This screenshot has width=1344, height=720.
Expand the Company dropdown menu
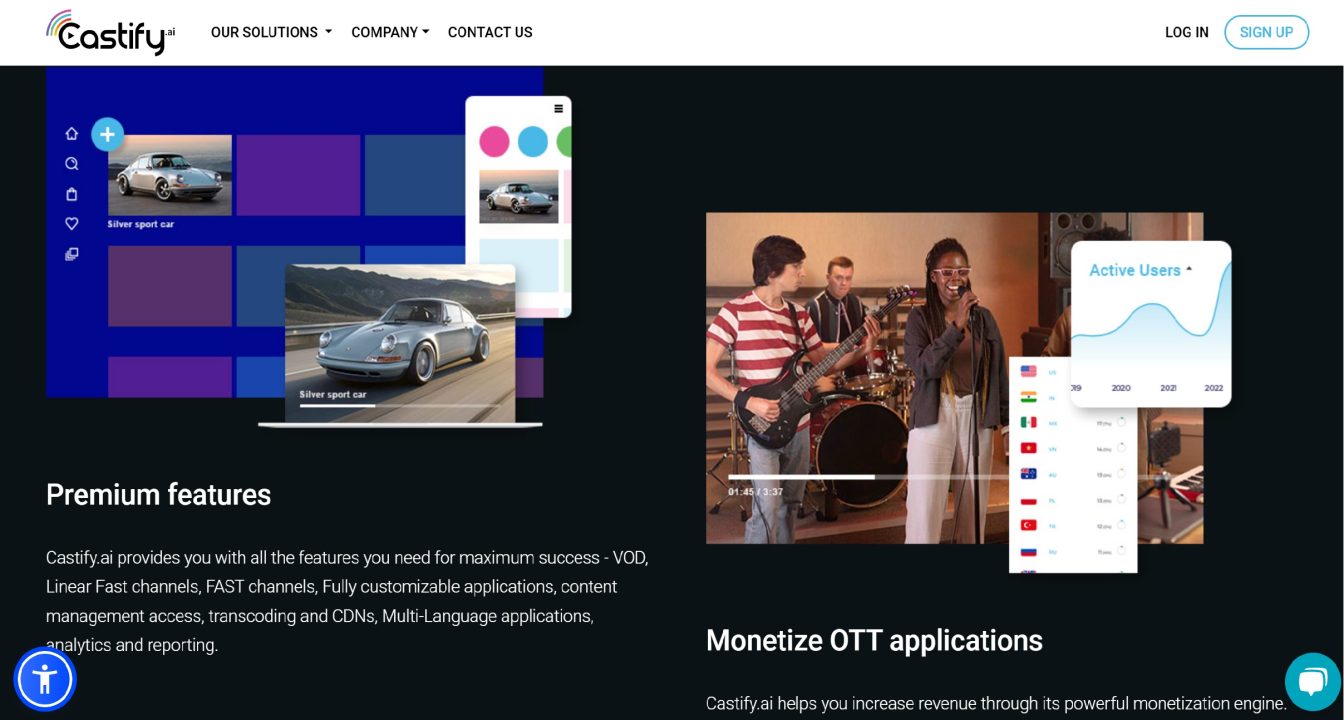point(390,32)
